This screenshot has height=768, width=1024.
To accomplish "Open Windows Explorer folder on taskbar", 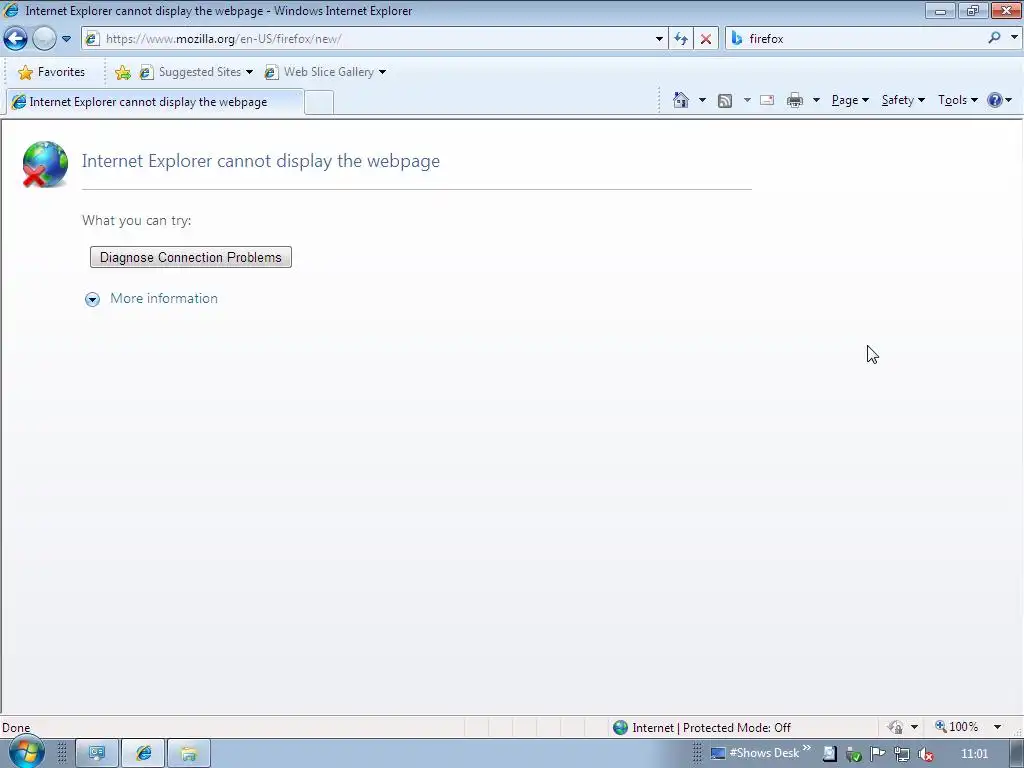I will coord(189,754).
